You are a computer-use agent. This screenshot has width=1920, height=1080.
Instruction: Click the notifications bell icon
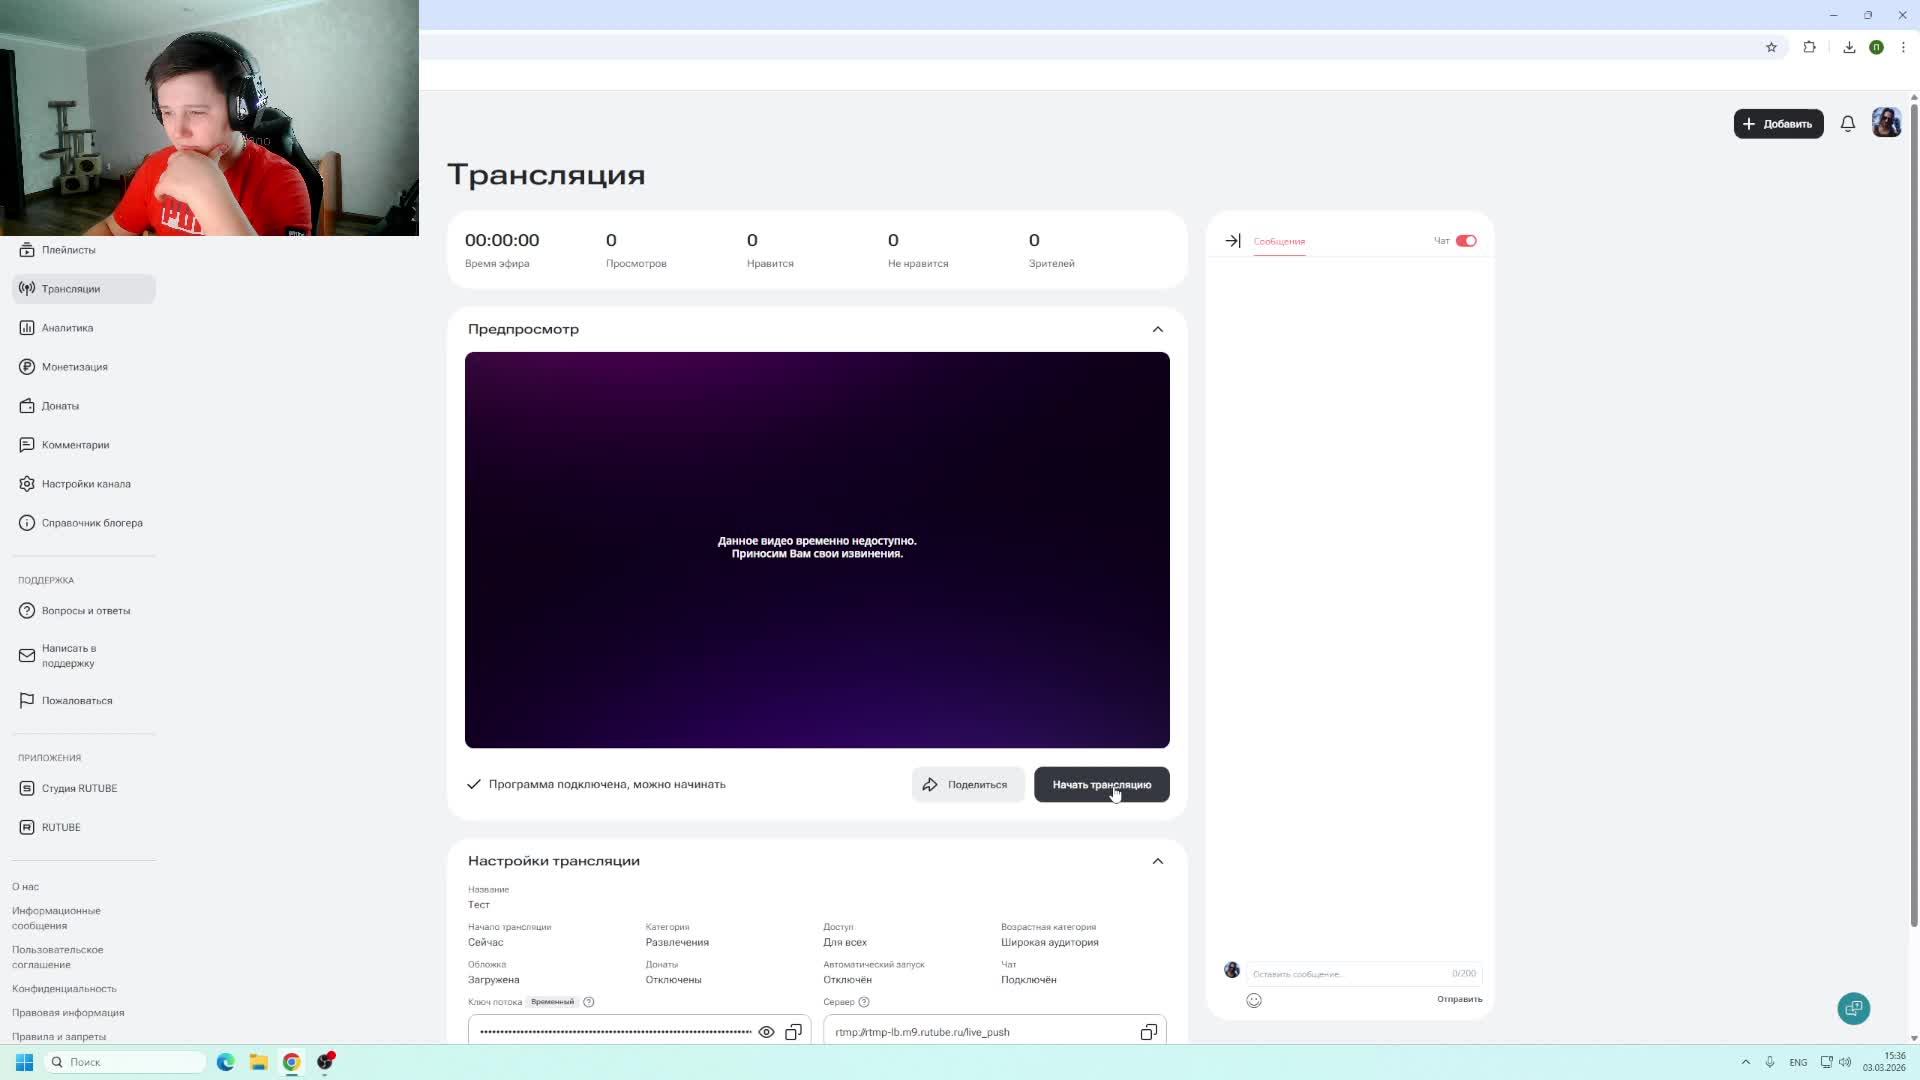click(x=1848, y=124)
